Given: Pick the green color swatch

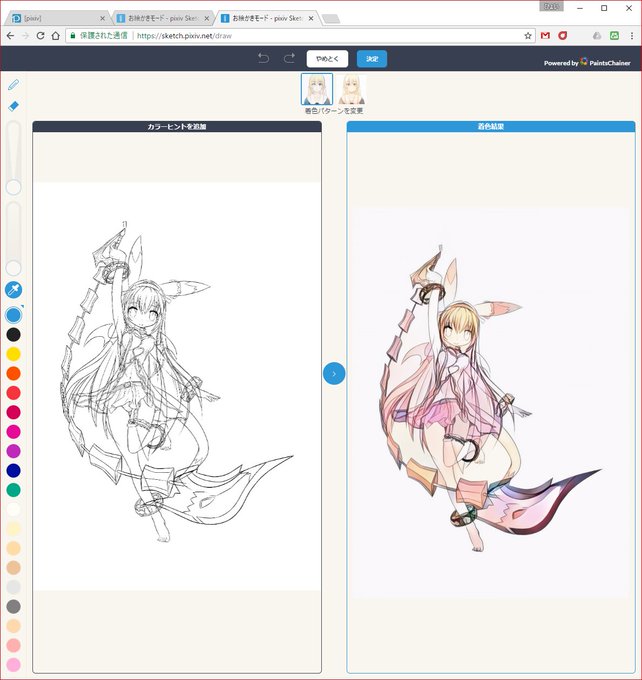Looking at the screenshot, I should tap(13, 490).
